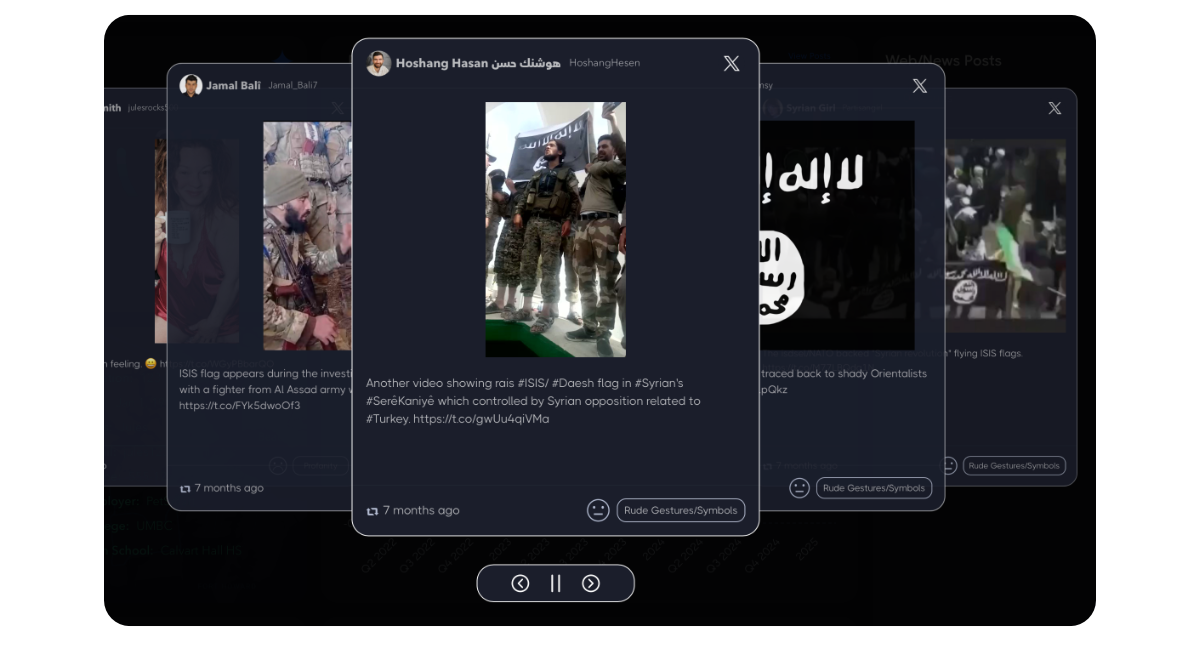Click Jamal Bali's profile avatar
The image size is (1200, 650).
(191, 86)
